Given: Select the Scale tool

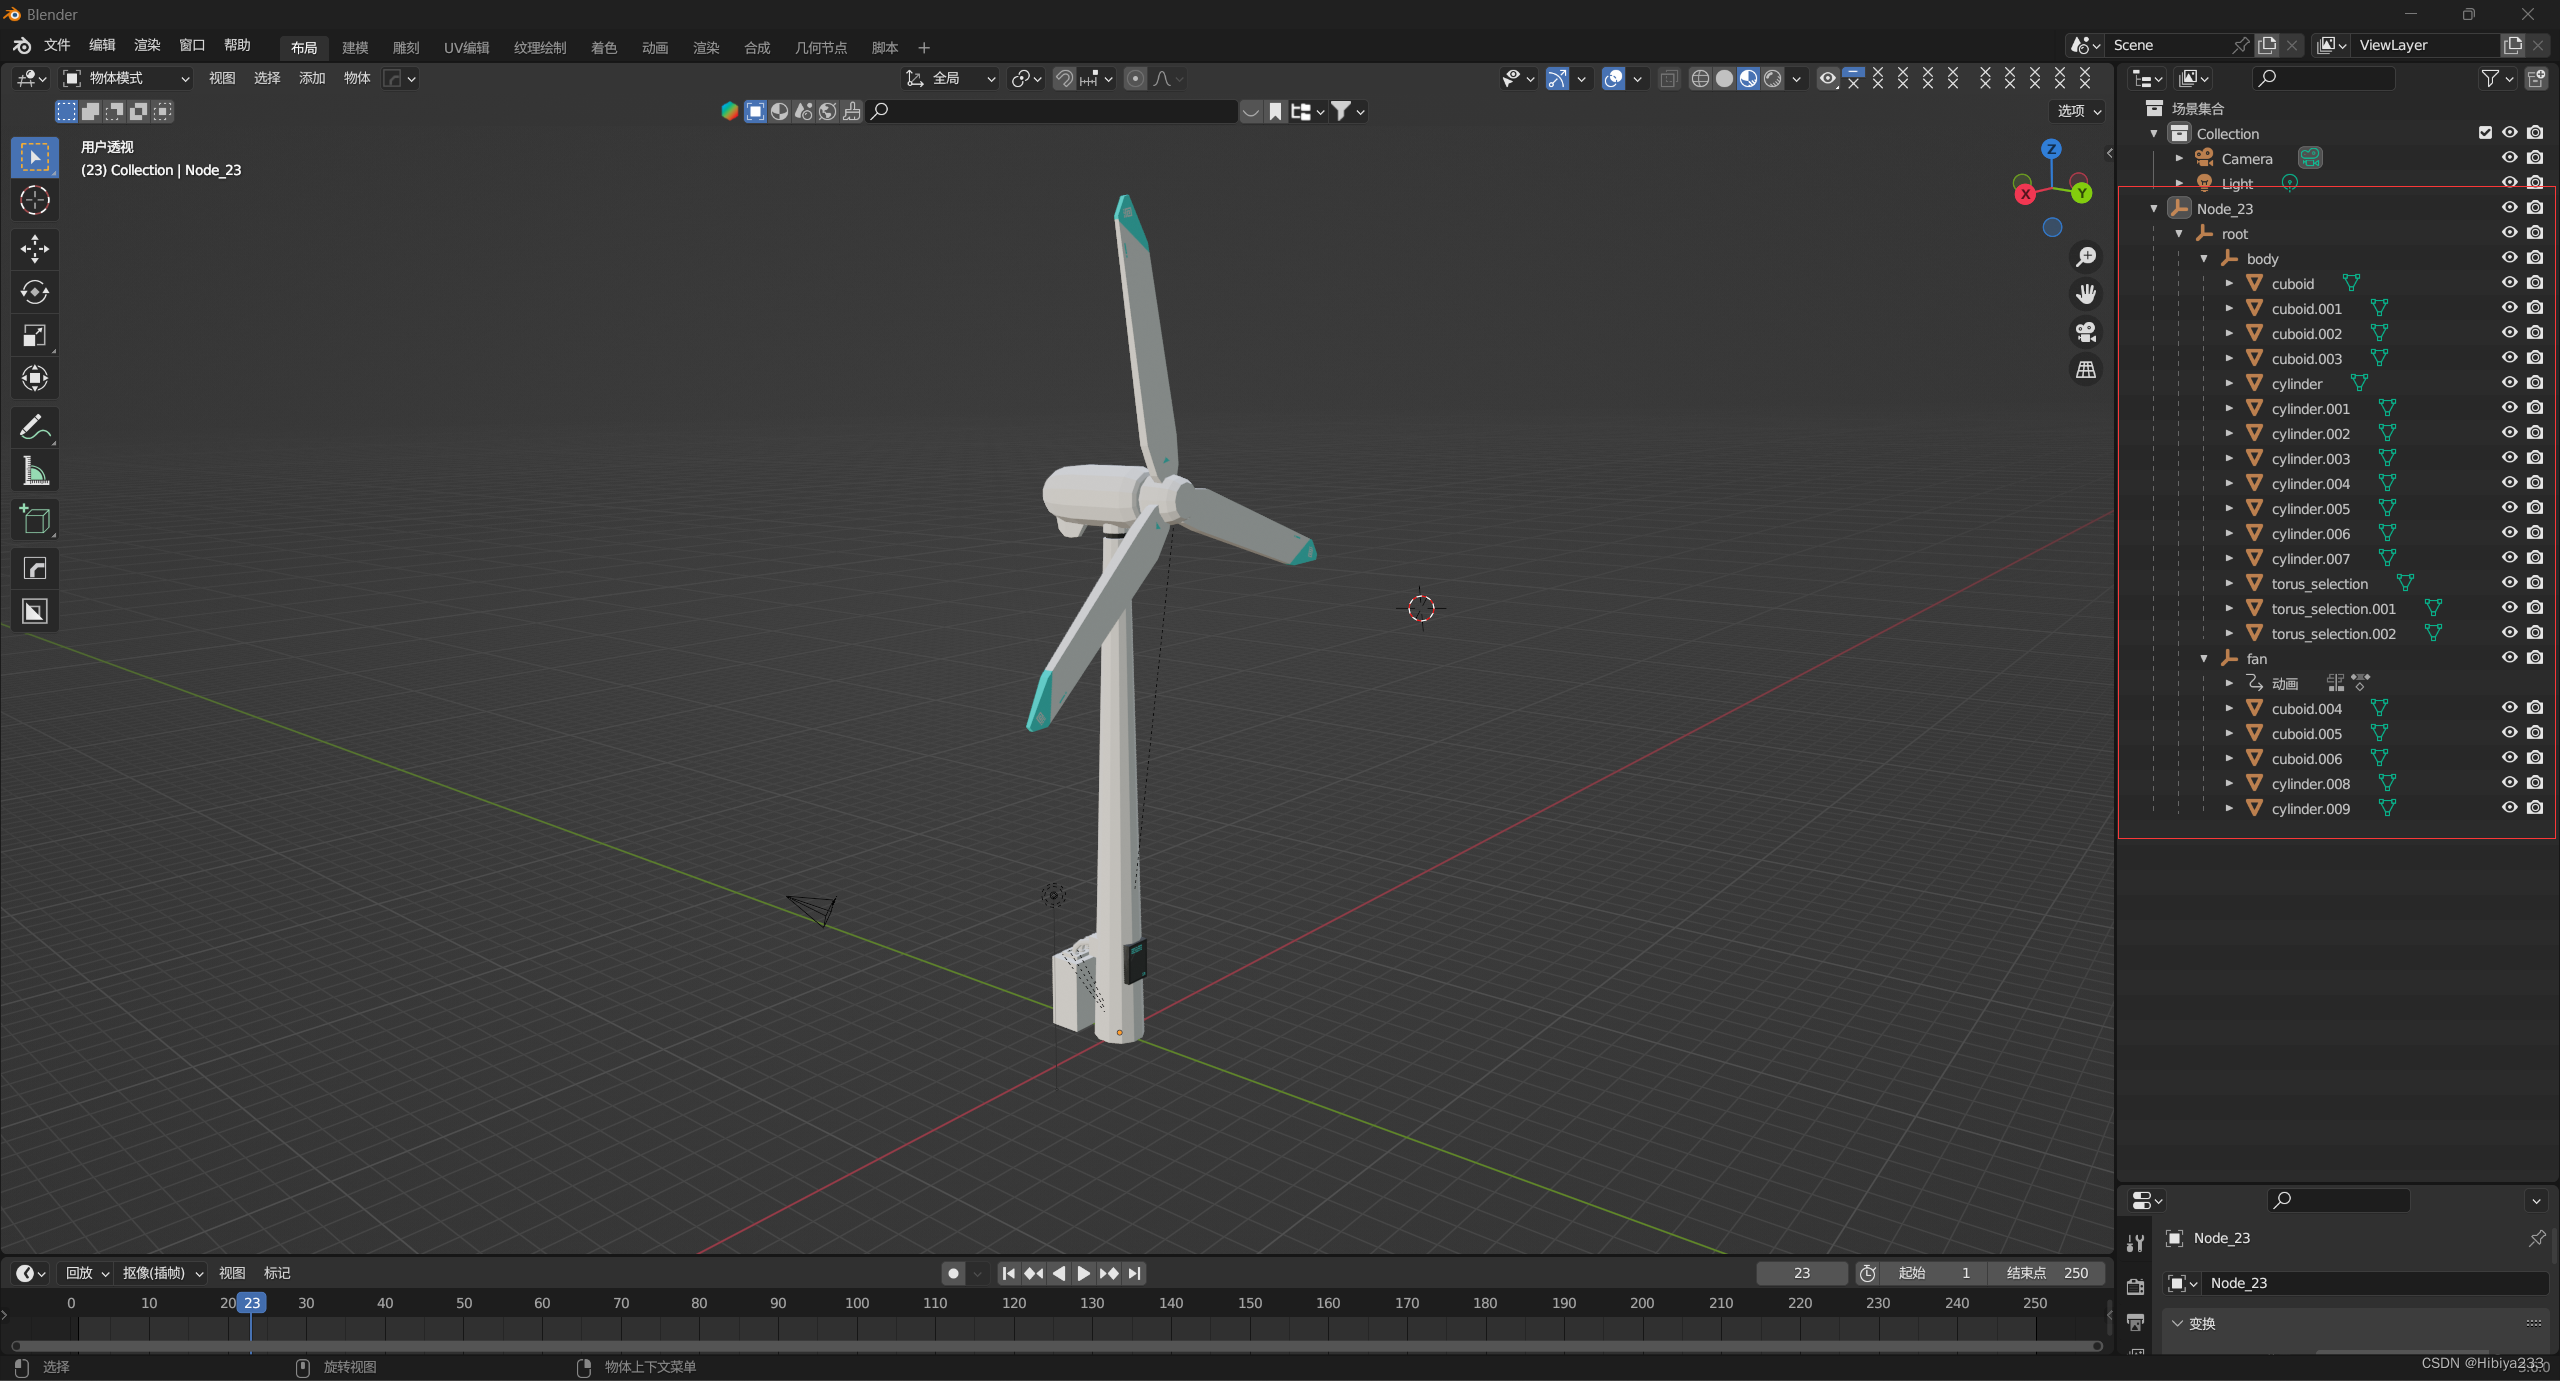Looking at the screenshot, I should point(35,336).
